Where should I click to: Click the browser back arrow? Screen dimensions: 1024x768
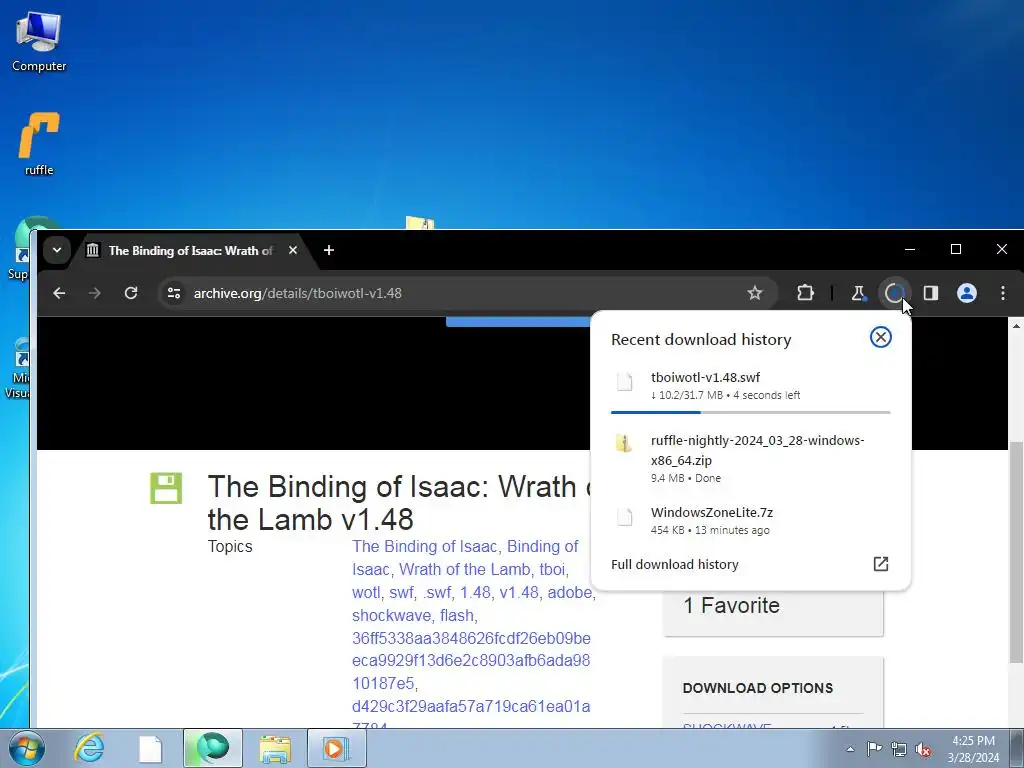[x=59, y=293]
